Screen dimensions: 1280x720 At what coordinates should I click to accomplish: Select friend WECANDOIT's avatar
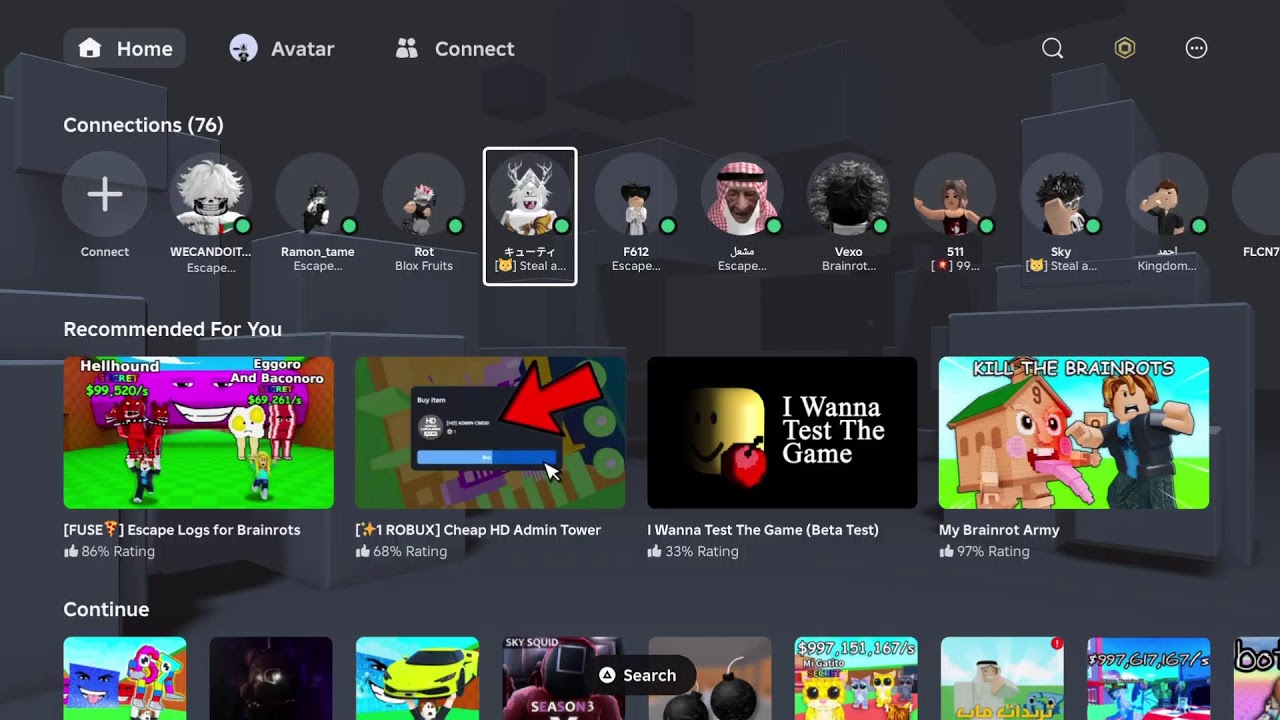tap(211, 194)
